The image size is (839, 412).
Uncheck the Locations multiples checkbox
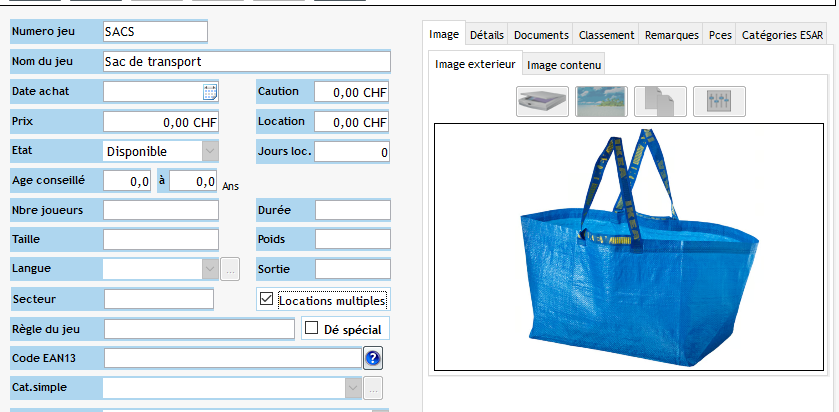tap(266, 299)
